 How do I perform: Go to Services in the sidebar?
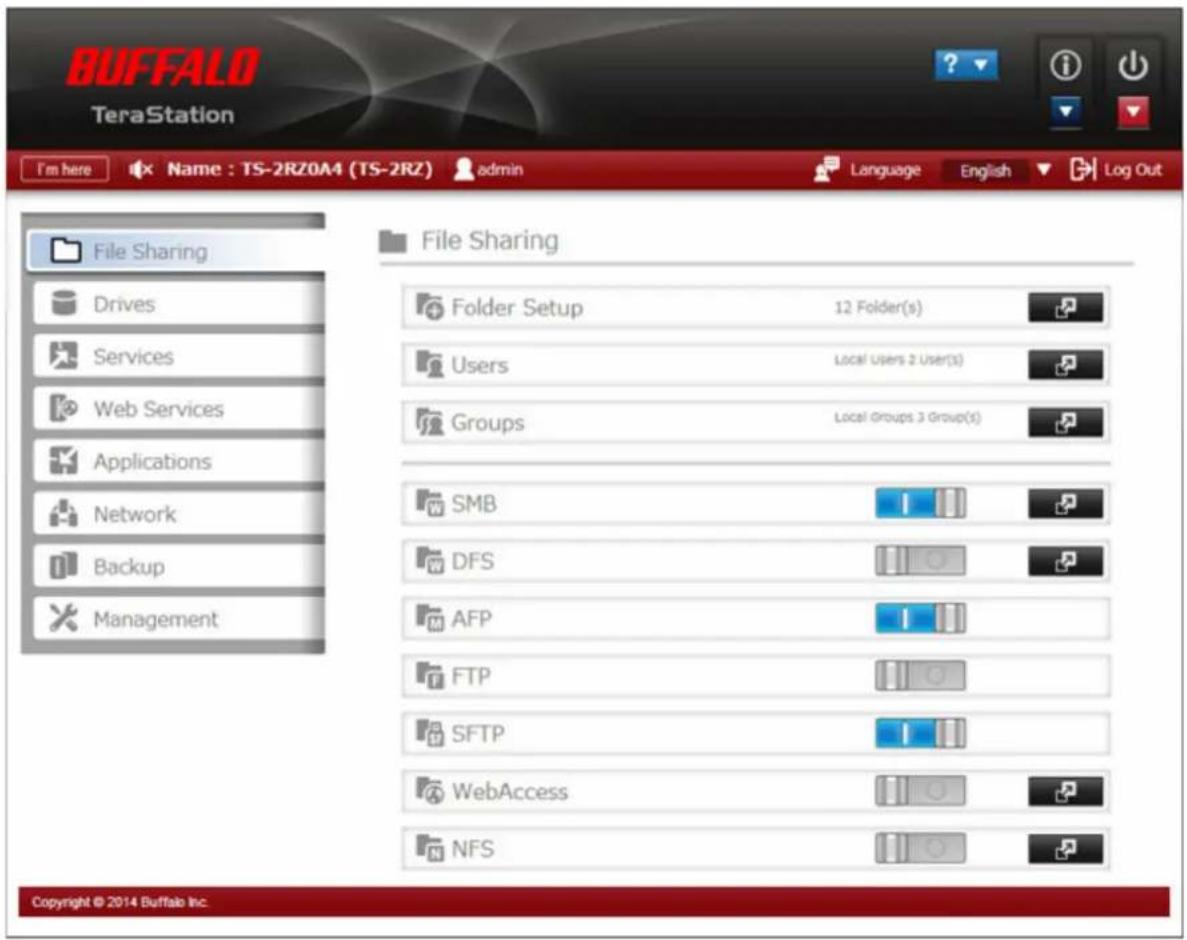coord(179,356)
